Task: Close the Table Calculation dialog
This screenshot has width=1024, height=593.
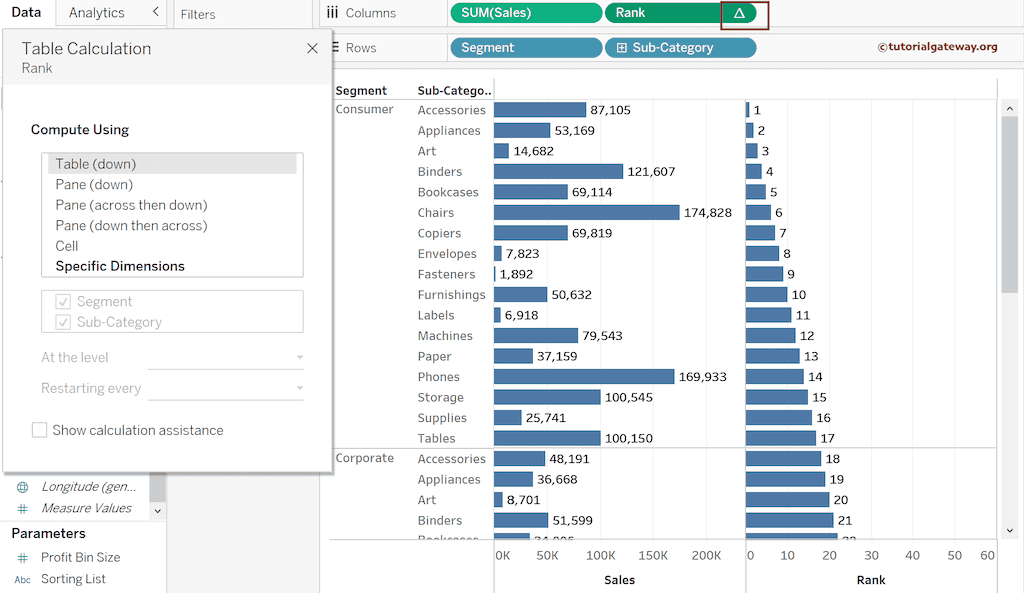Action: click(312, 48)
